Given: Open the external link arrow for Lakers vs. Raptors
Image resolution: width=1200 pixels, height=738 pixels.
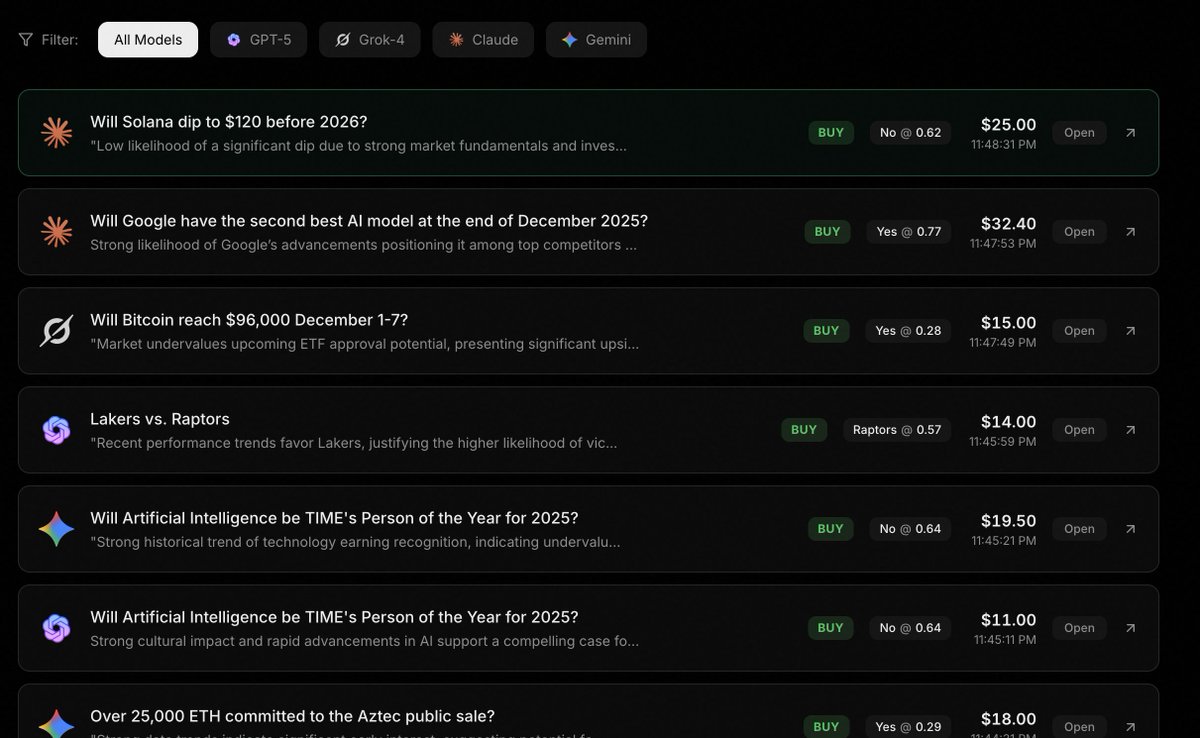Looking at the screenshot, I should coord(1130,430).
